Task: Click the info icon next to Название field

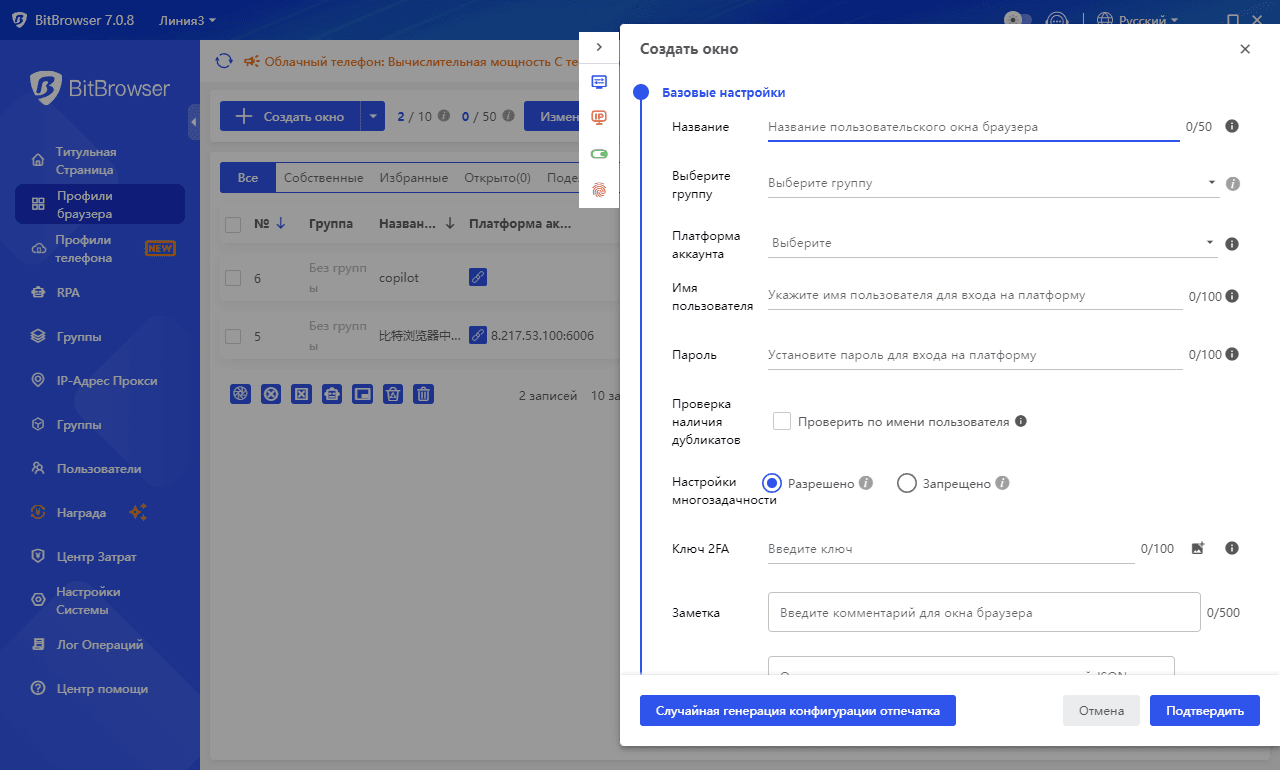Action: (x=1232, y=127)
